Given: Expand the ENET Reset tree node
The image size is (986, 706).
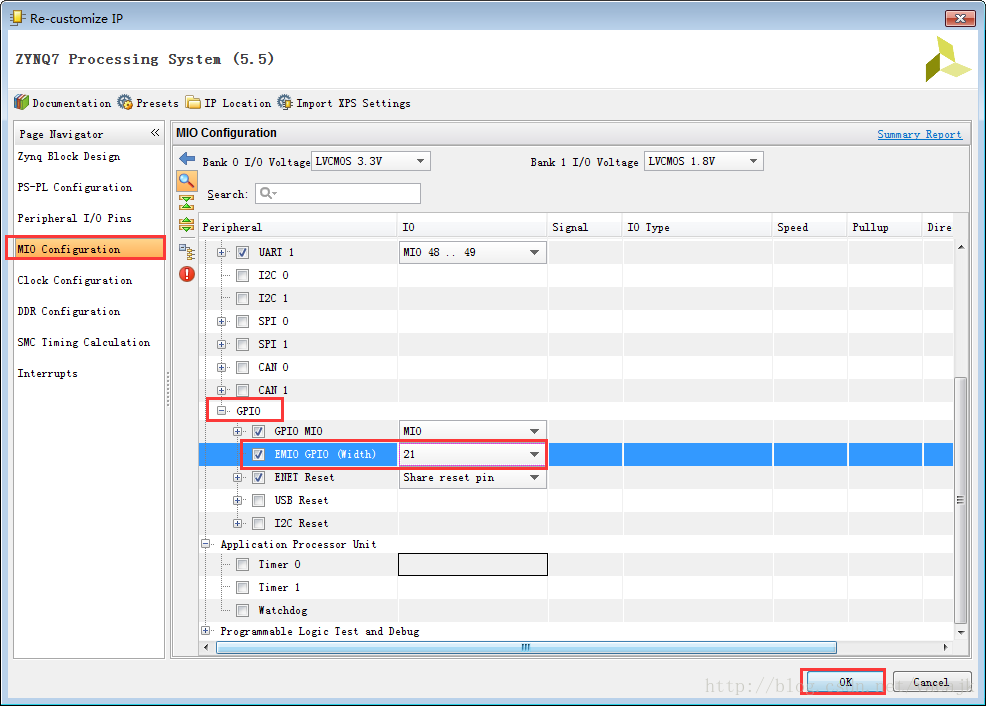Looking at the screenshot, I should (237, 478).
